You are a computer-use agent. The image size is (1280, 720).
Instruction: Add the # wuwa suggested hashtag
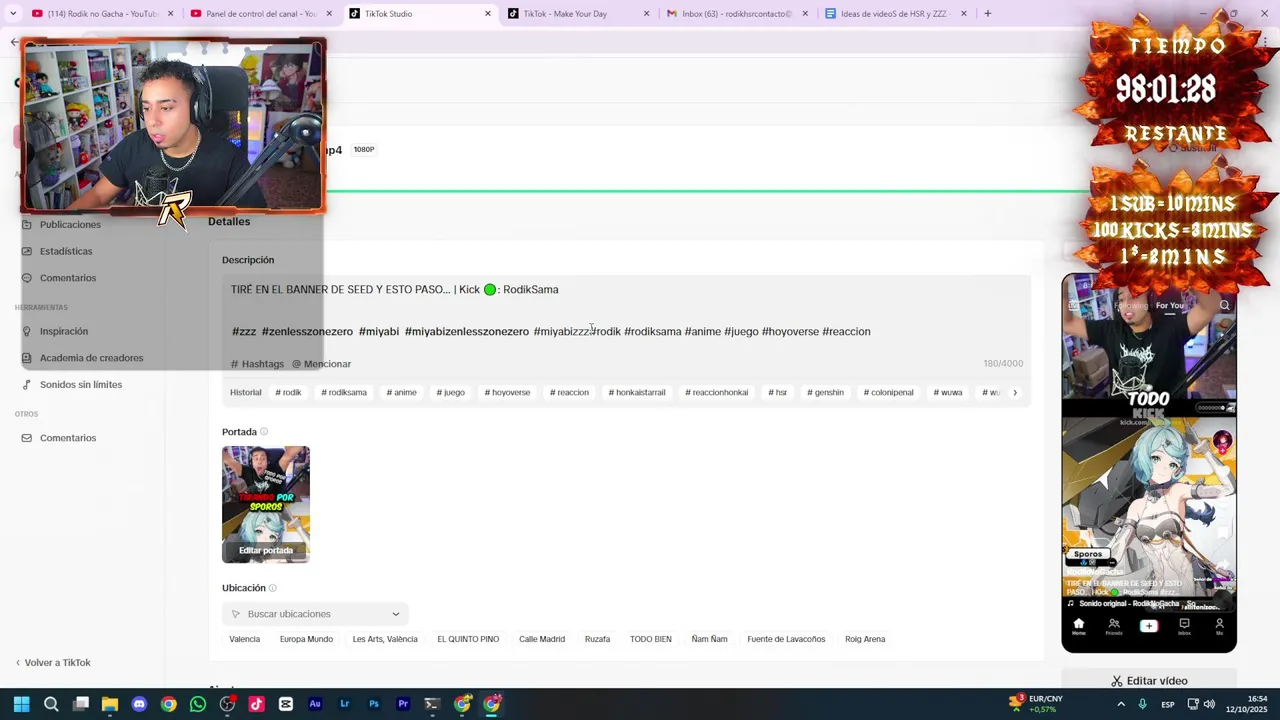coord(947,393)
